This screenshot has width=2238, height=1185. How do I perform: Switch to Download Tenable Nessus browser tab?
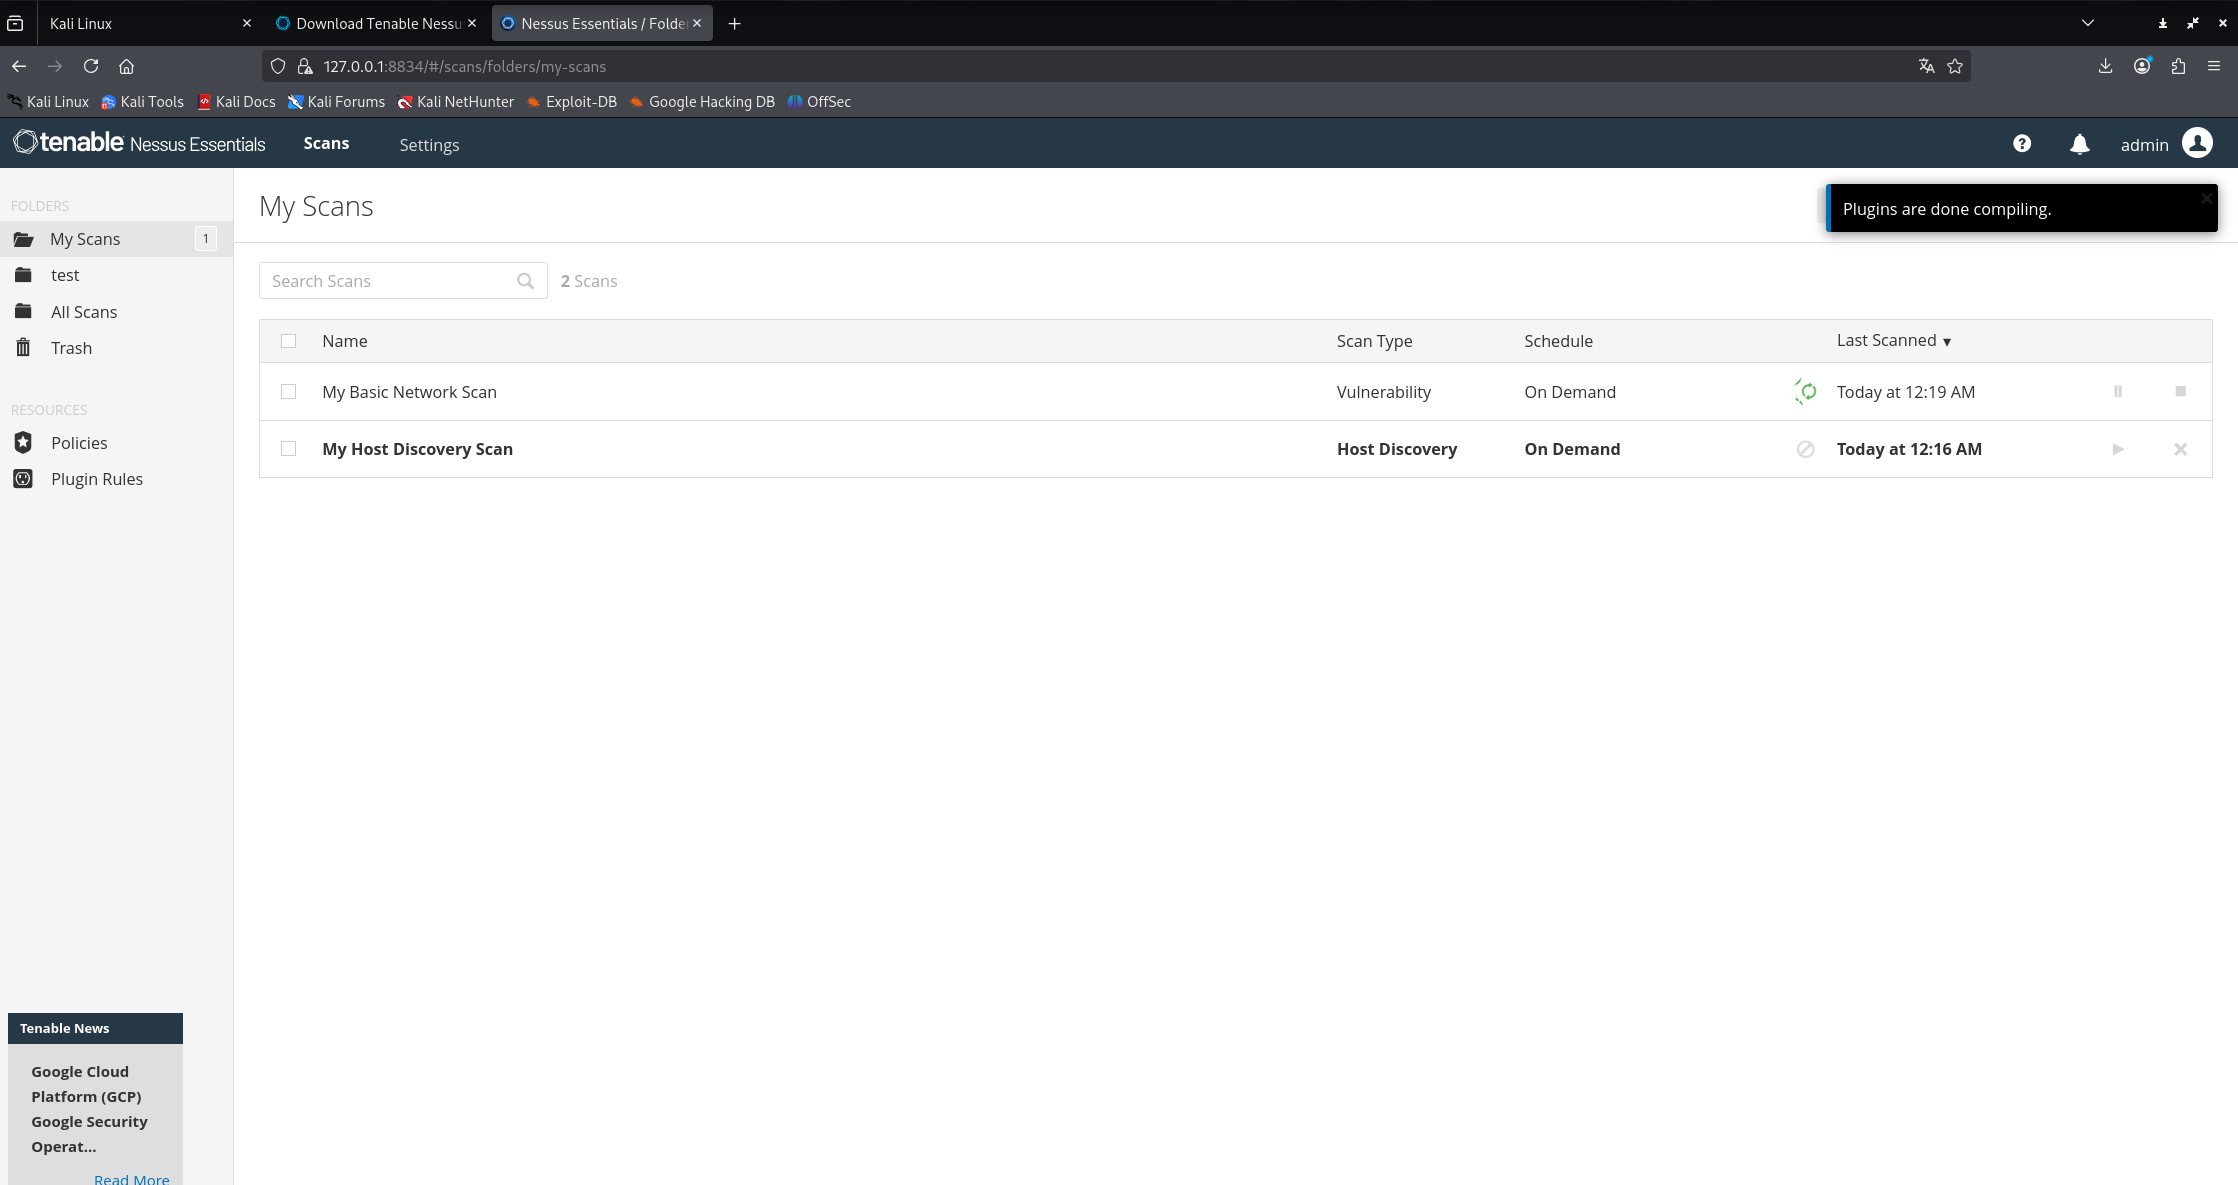tap(378, 23)
